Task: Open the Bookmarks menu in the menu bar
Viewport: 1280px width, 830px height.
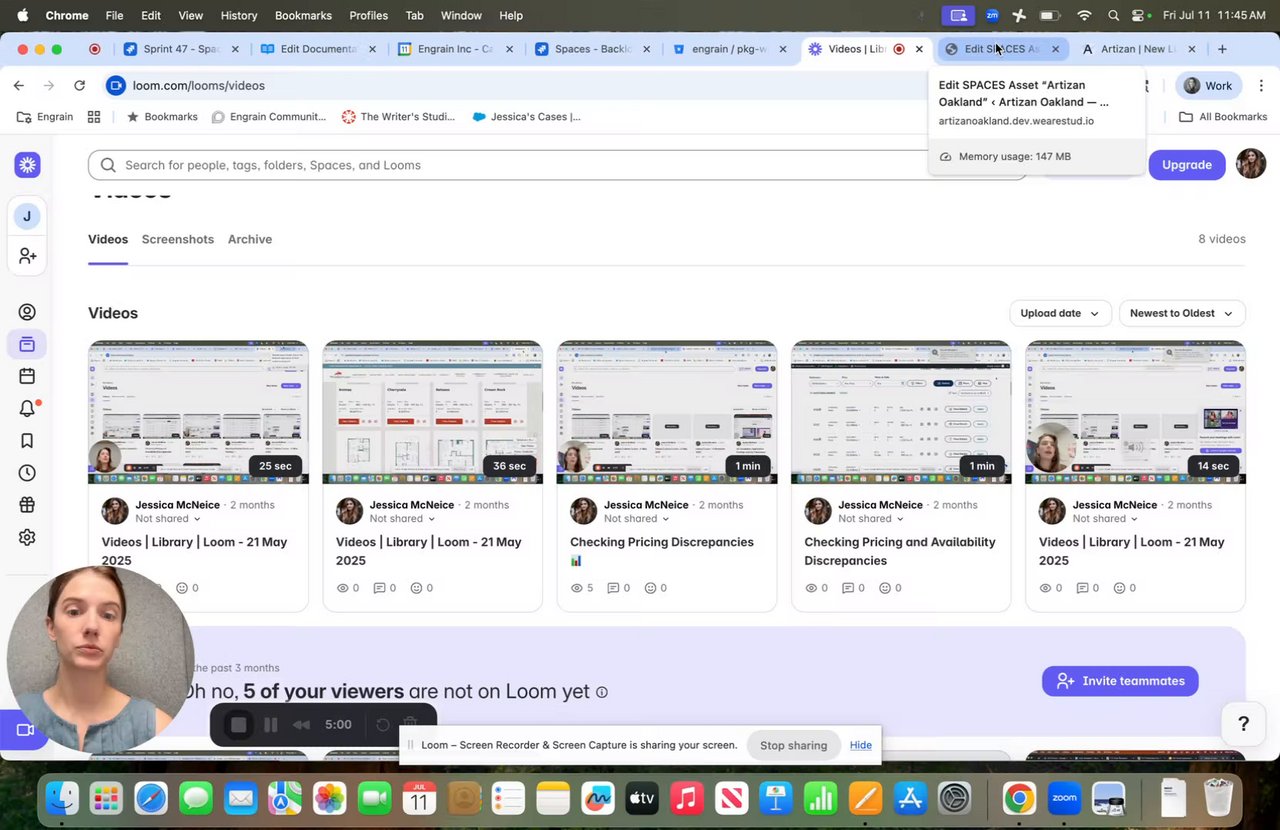Action: pyautogui.click(x=303, y=15)
